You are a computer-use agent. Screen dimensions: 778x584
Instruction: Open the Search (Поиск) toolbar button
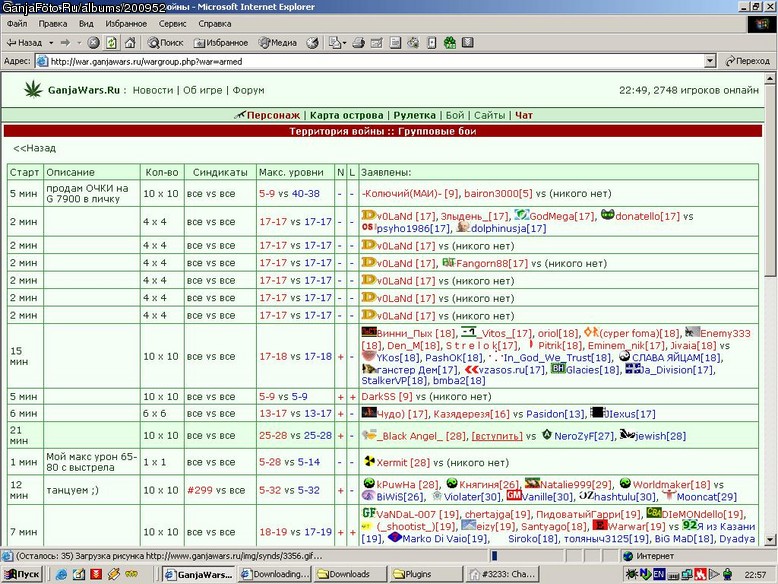tap(165, 43)
